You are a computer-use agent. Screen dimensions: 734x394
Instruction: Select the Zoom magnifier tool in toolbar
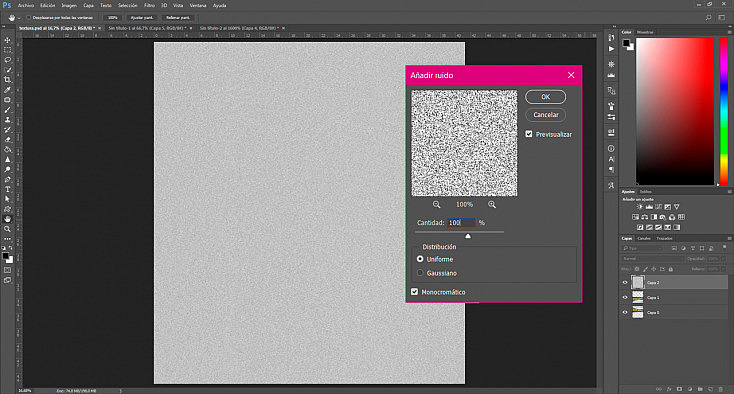[7, 229]
